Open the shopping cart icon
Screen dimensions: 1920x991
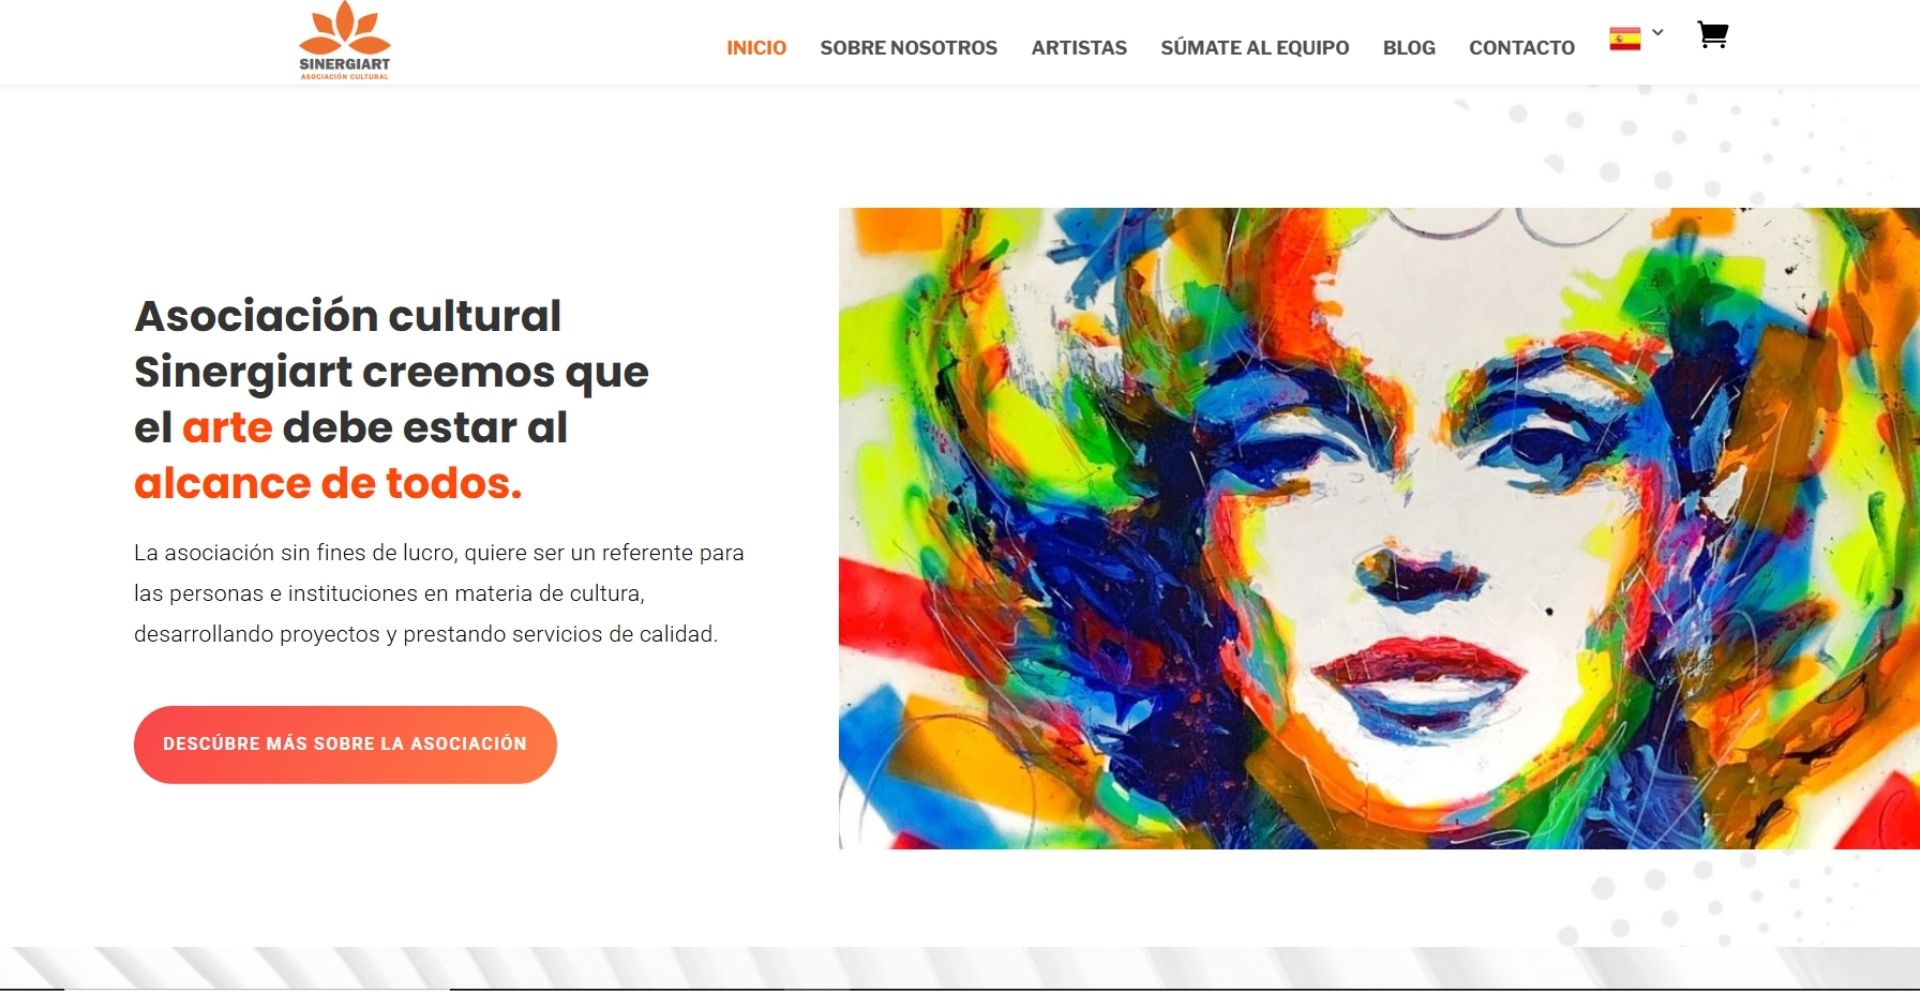(1713, 35)
